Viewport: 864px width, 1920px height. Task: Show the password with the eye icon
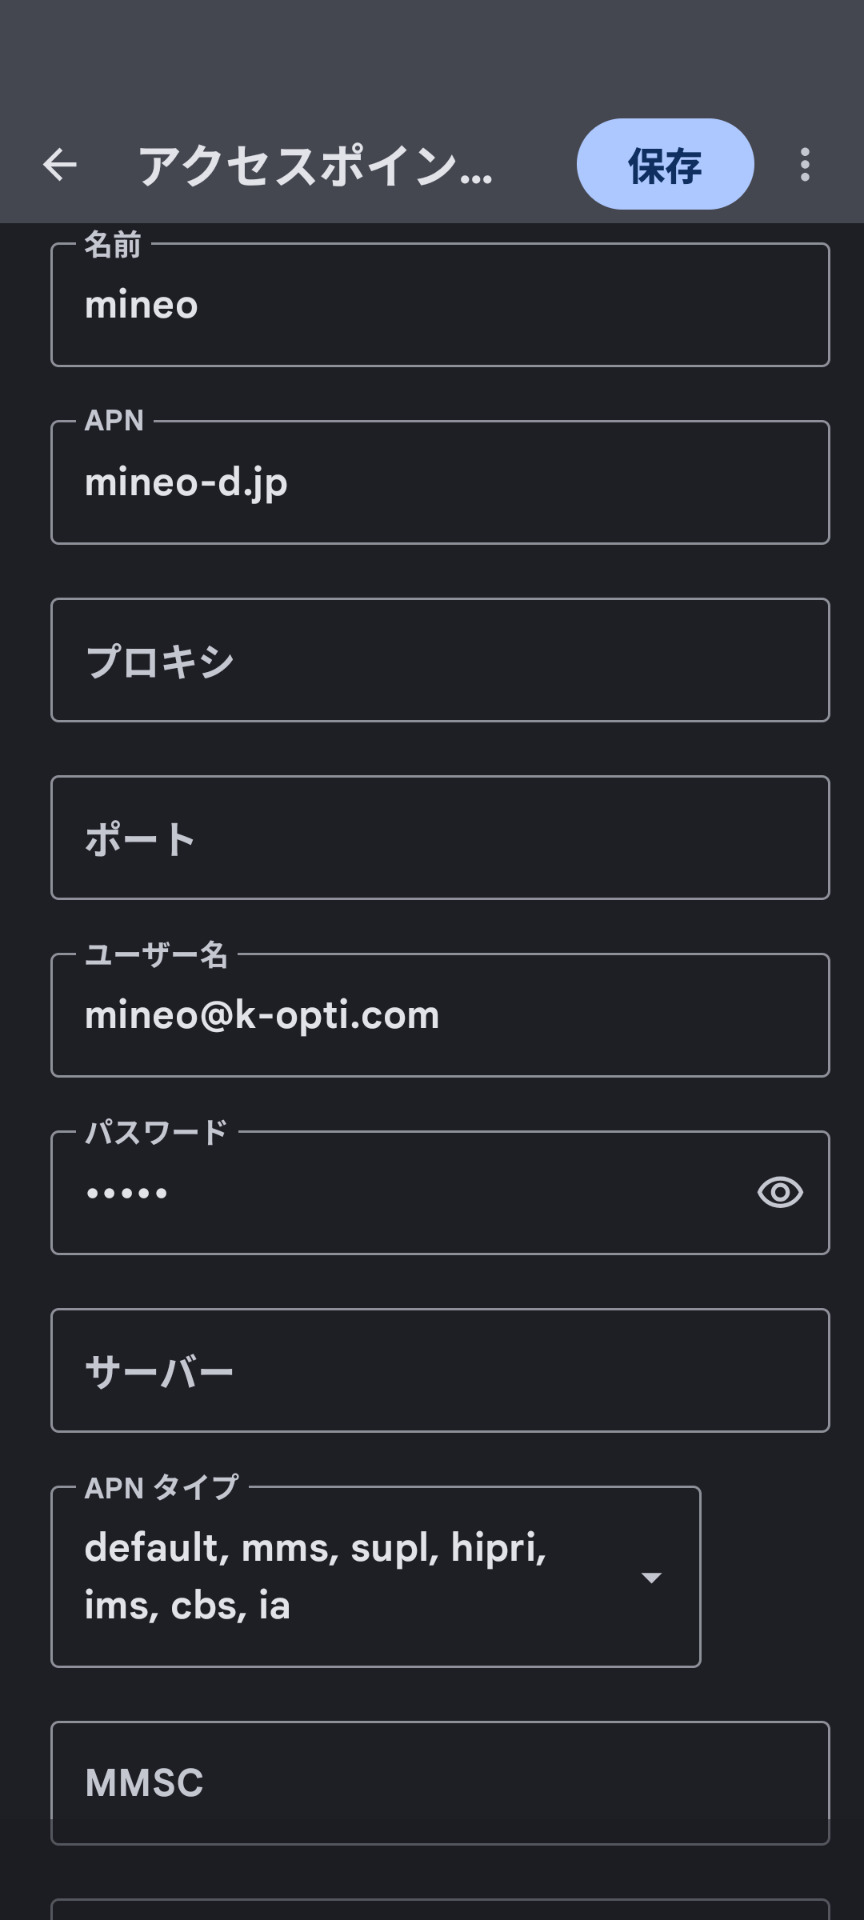[x=780, y=1192]
